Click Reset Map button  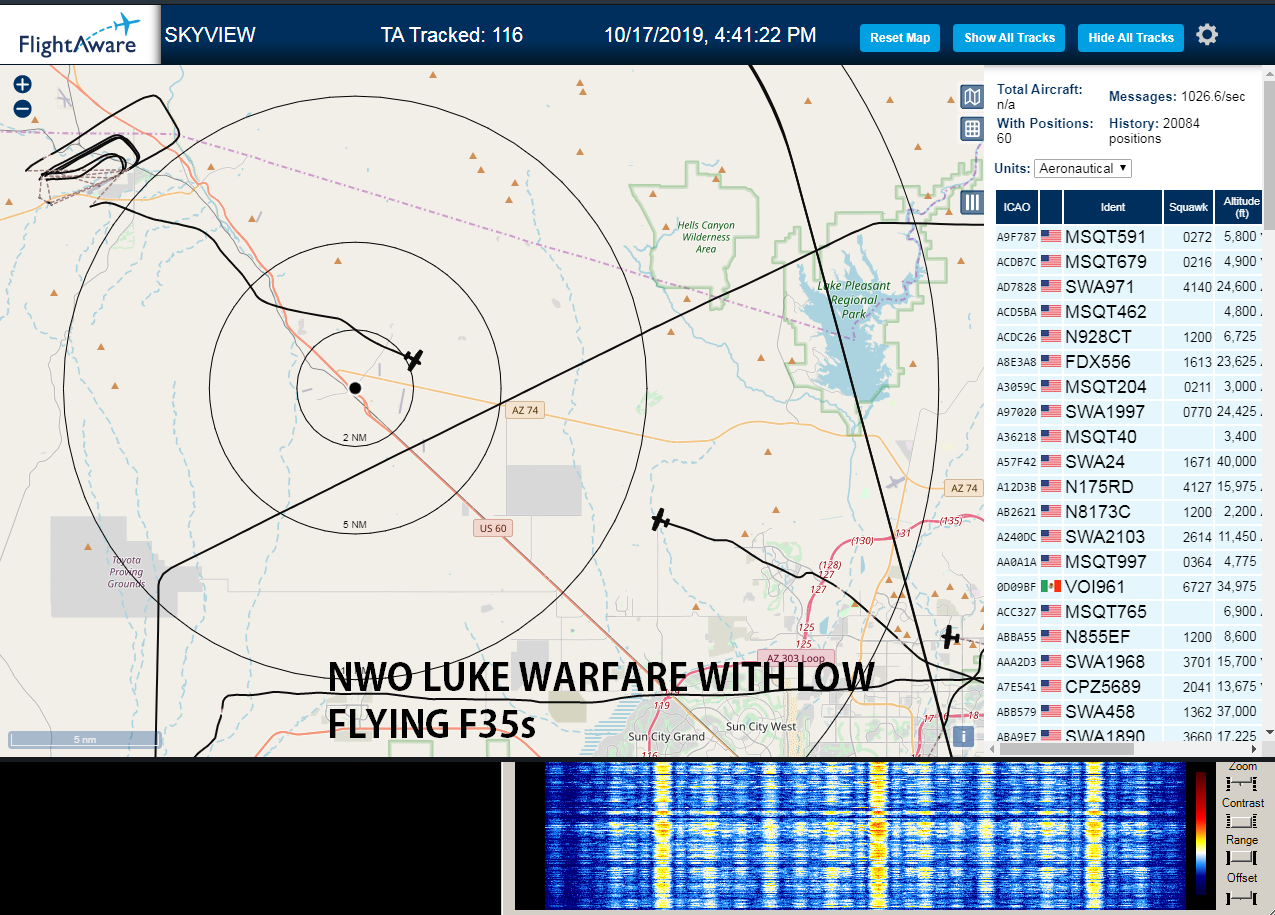coord(900,38)
